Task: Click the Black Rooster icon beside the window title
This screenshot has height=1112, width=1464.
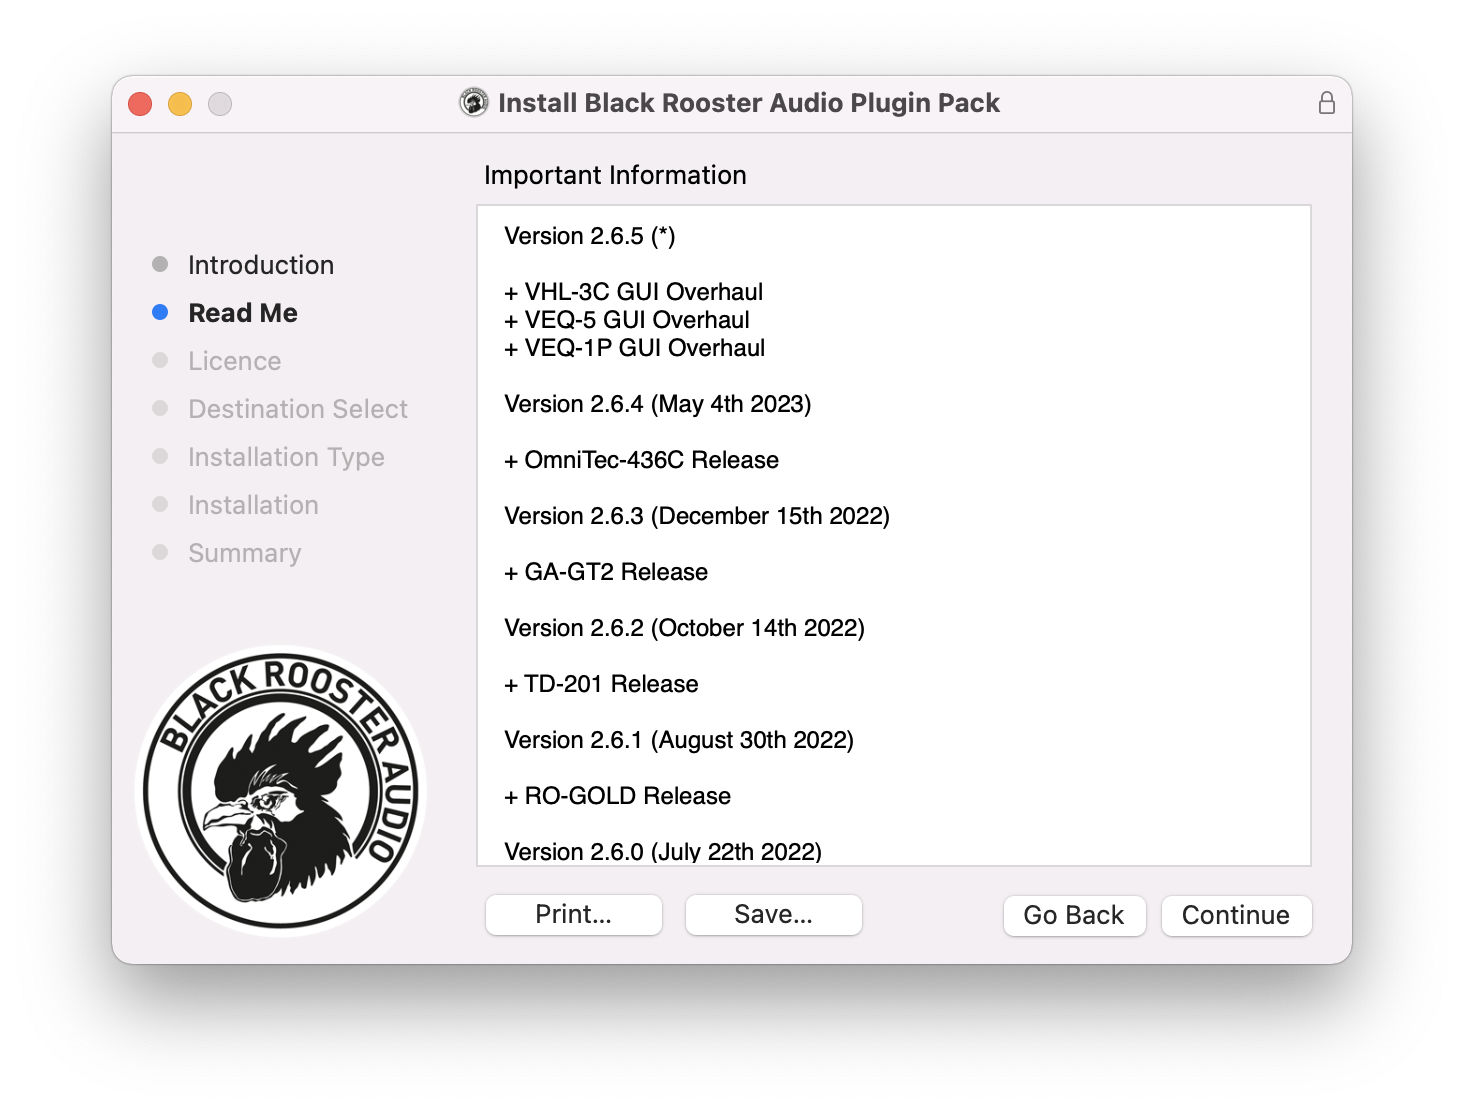Action: pos(474,102)
